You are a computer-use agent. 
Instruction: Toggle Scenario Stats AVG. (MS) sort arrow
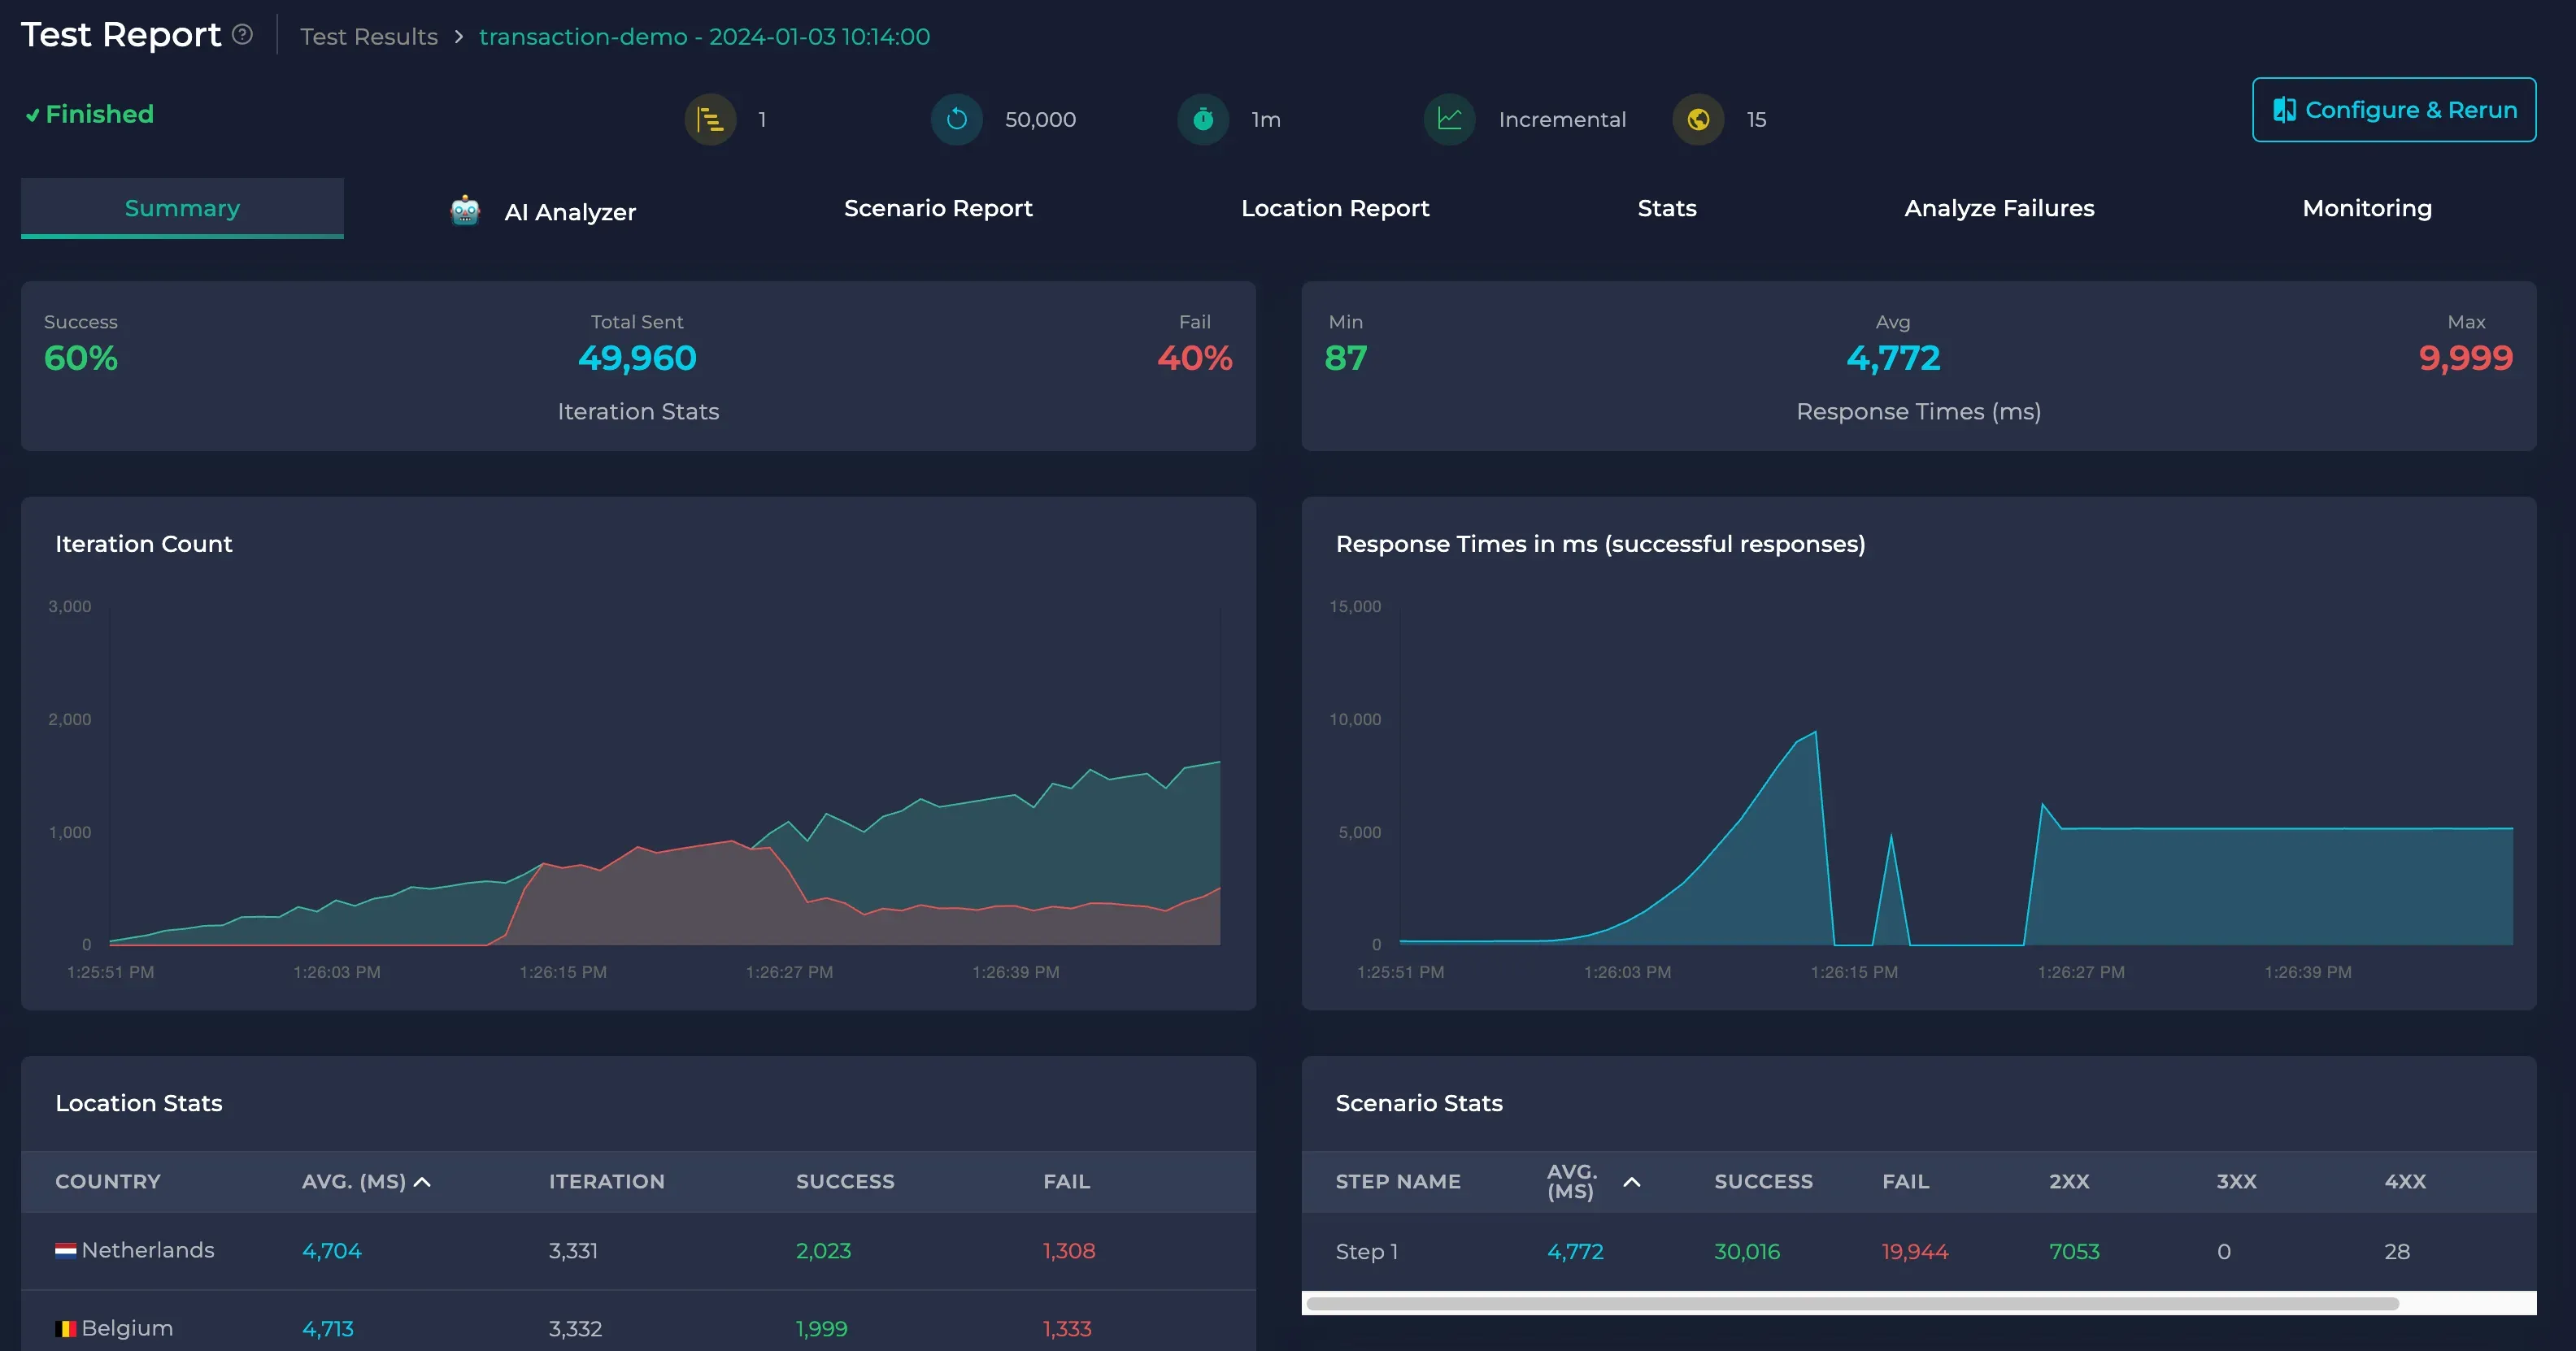click(1632, 1182)
